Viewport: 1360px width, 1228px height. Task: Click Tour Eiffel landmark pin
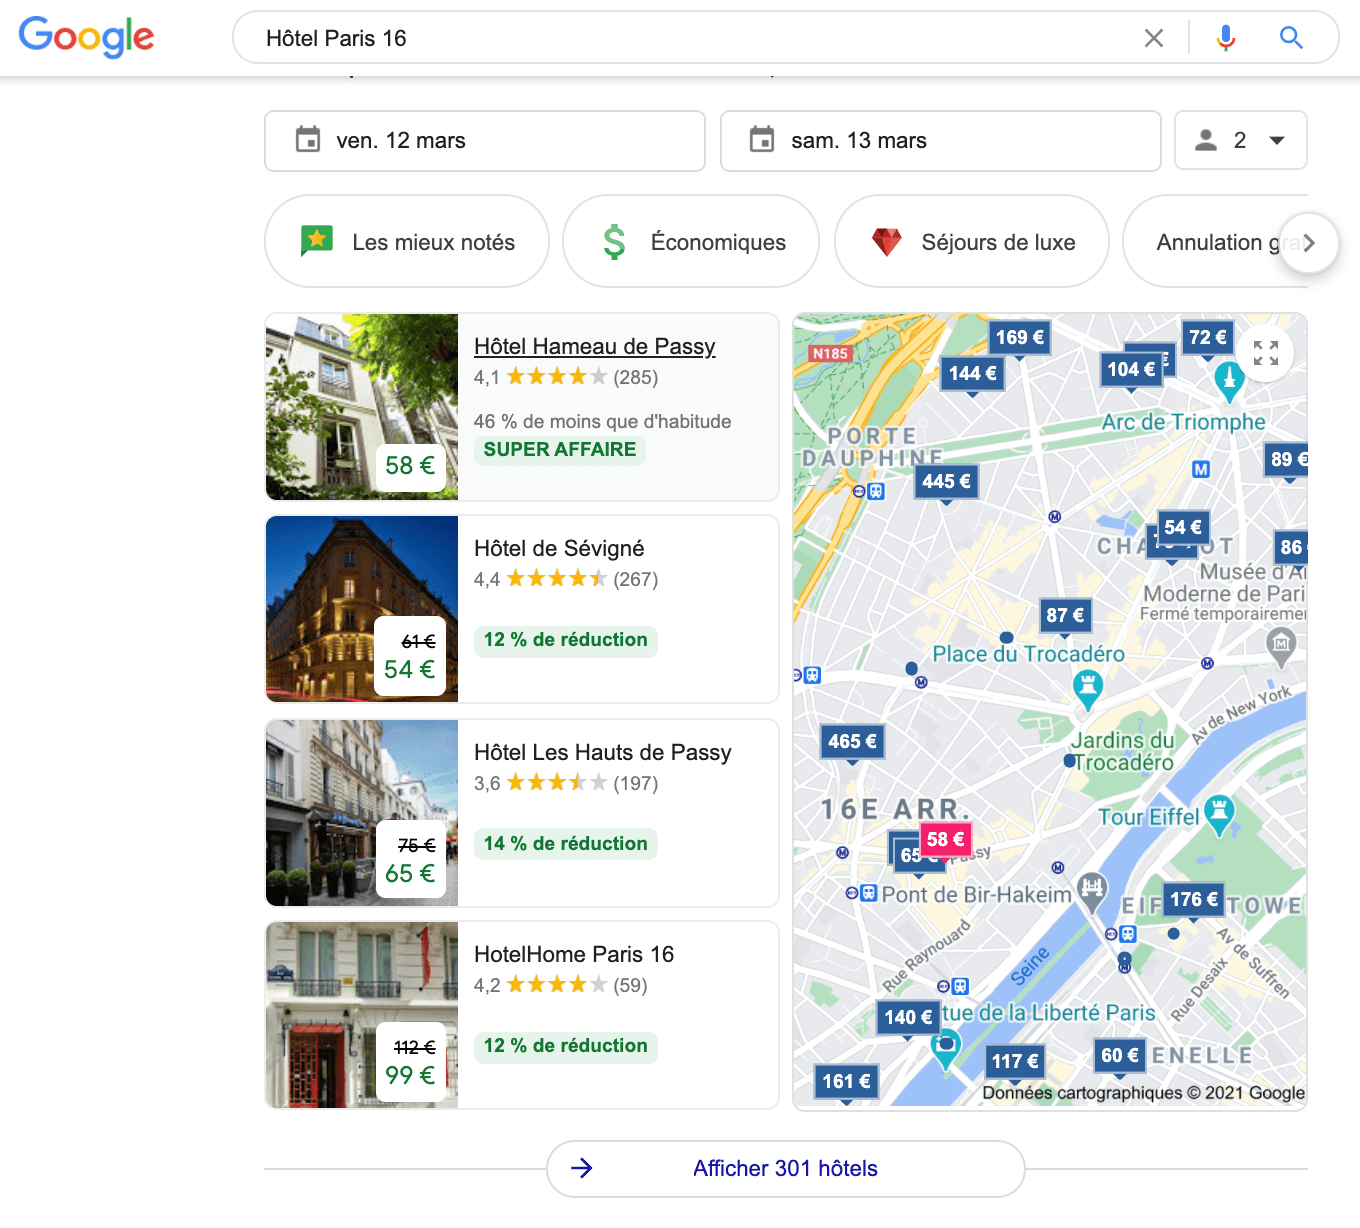pyautogui.click(x=1219, y=815)
